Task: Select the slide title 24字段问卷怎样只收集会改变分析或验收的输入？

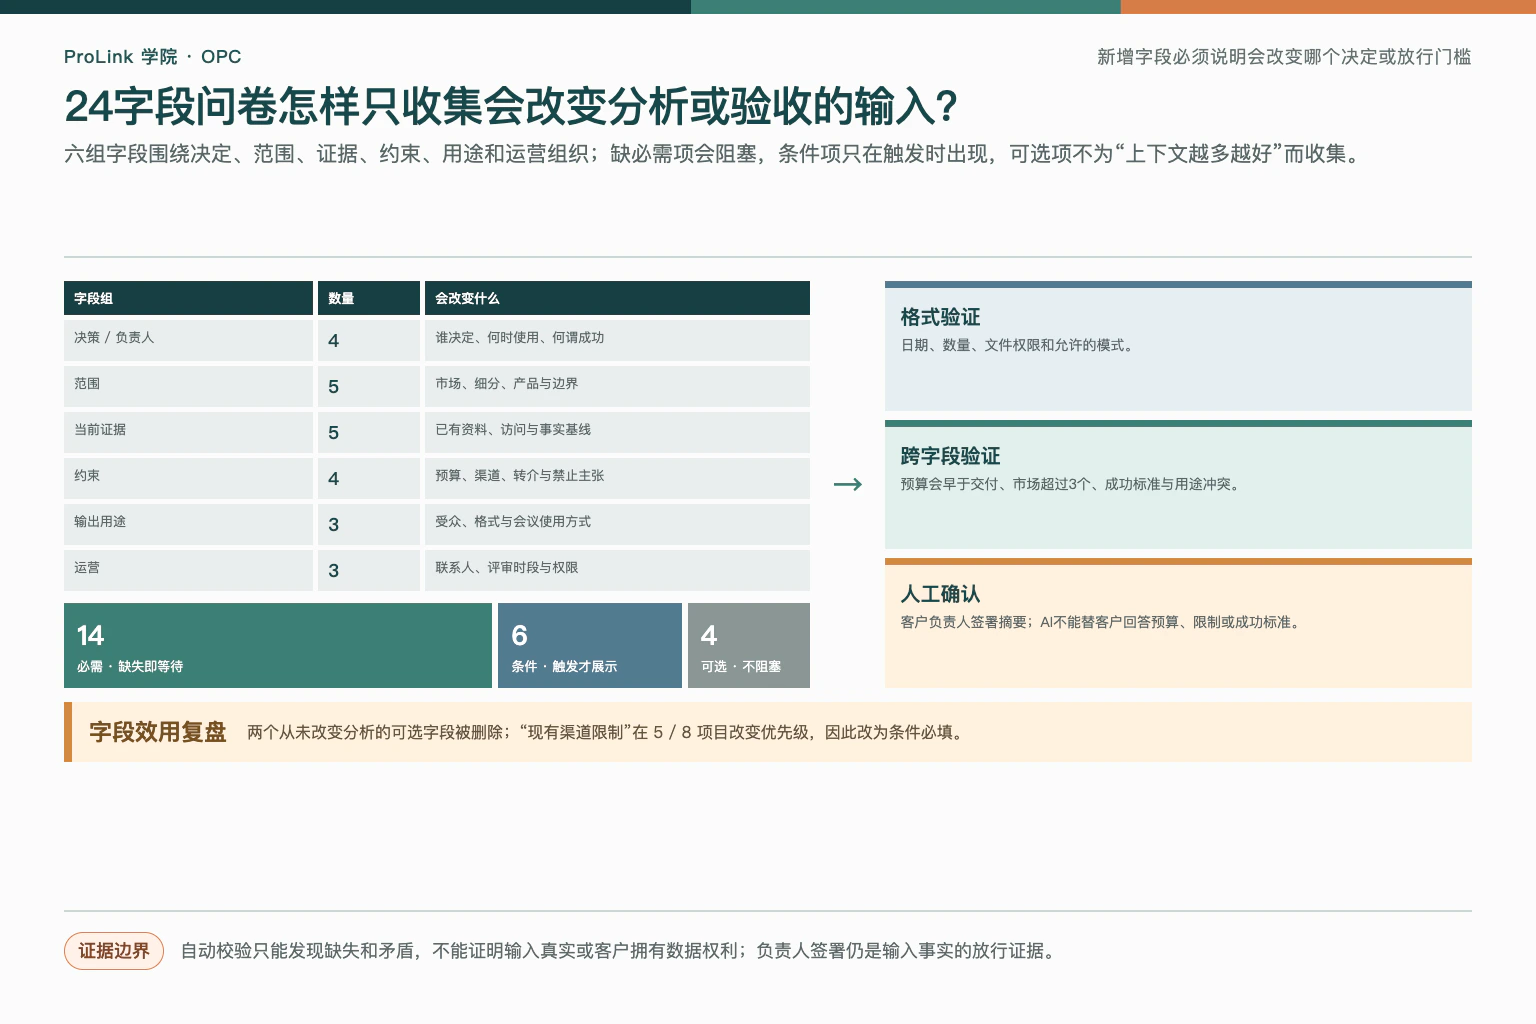Action: click(511, 107)
